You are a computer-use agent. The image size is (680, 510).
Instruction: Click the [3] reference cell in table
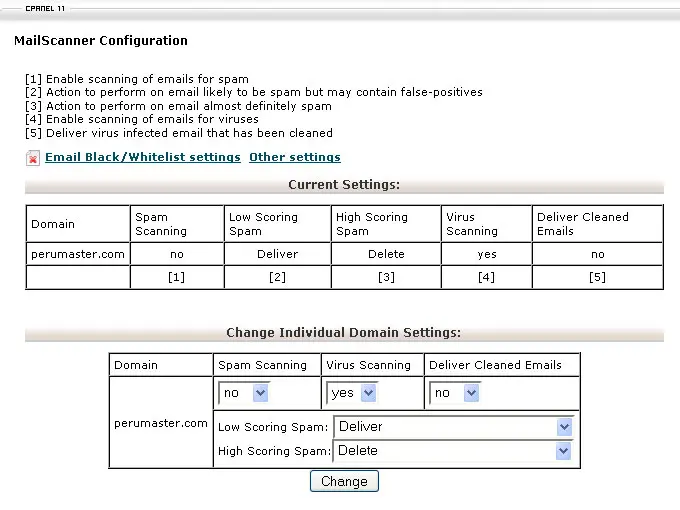386,277
